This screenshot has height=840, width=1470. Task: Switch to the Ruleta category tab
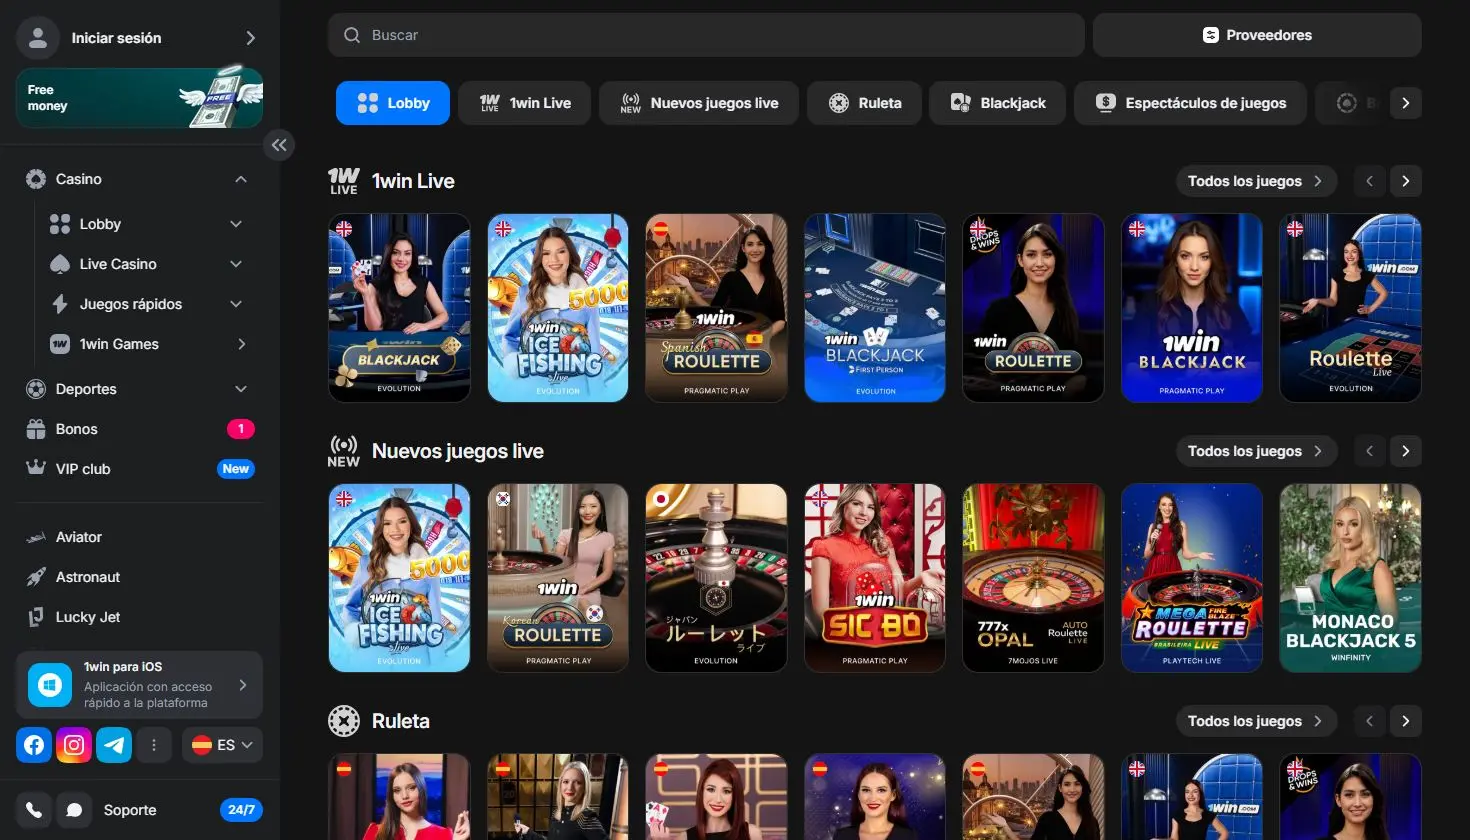[x=864, y=102]
